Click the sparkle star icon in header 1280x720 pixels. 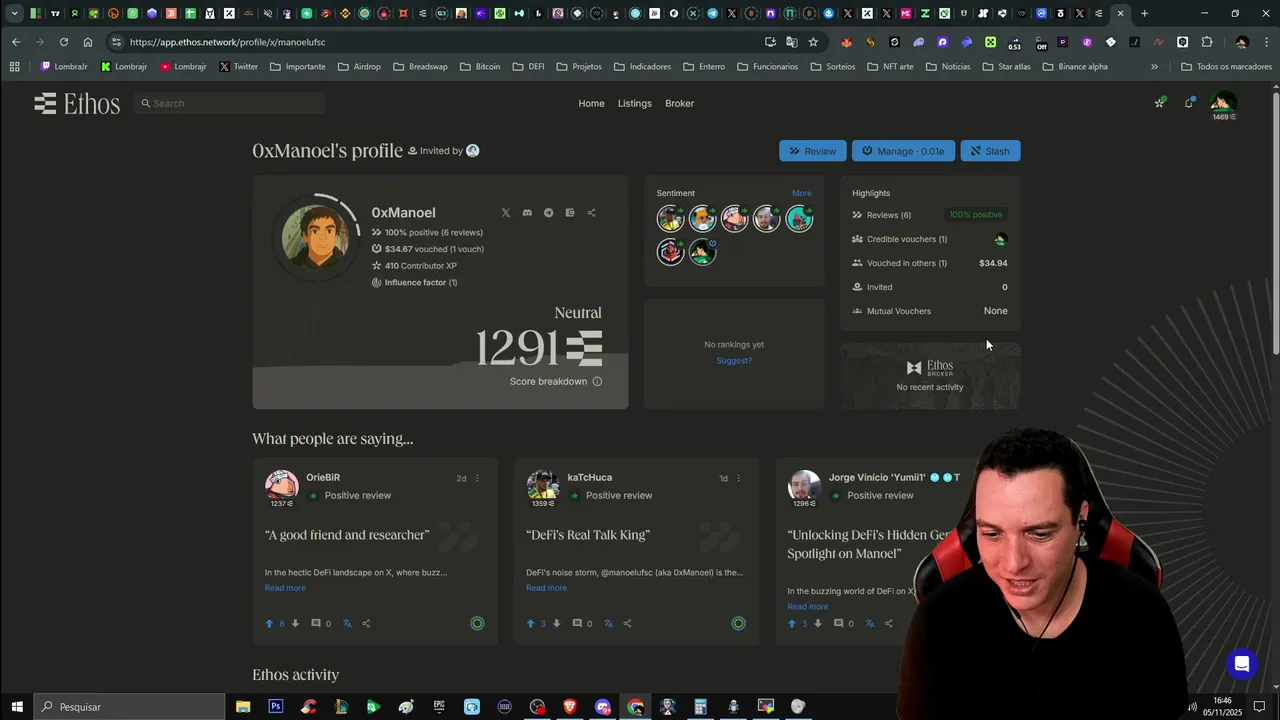click(1160, 103)
